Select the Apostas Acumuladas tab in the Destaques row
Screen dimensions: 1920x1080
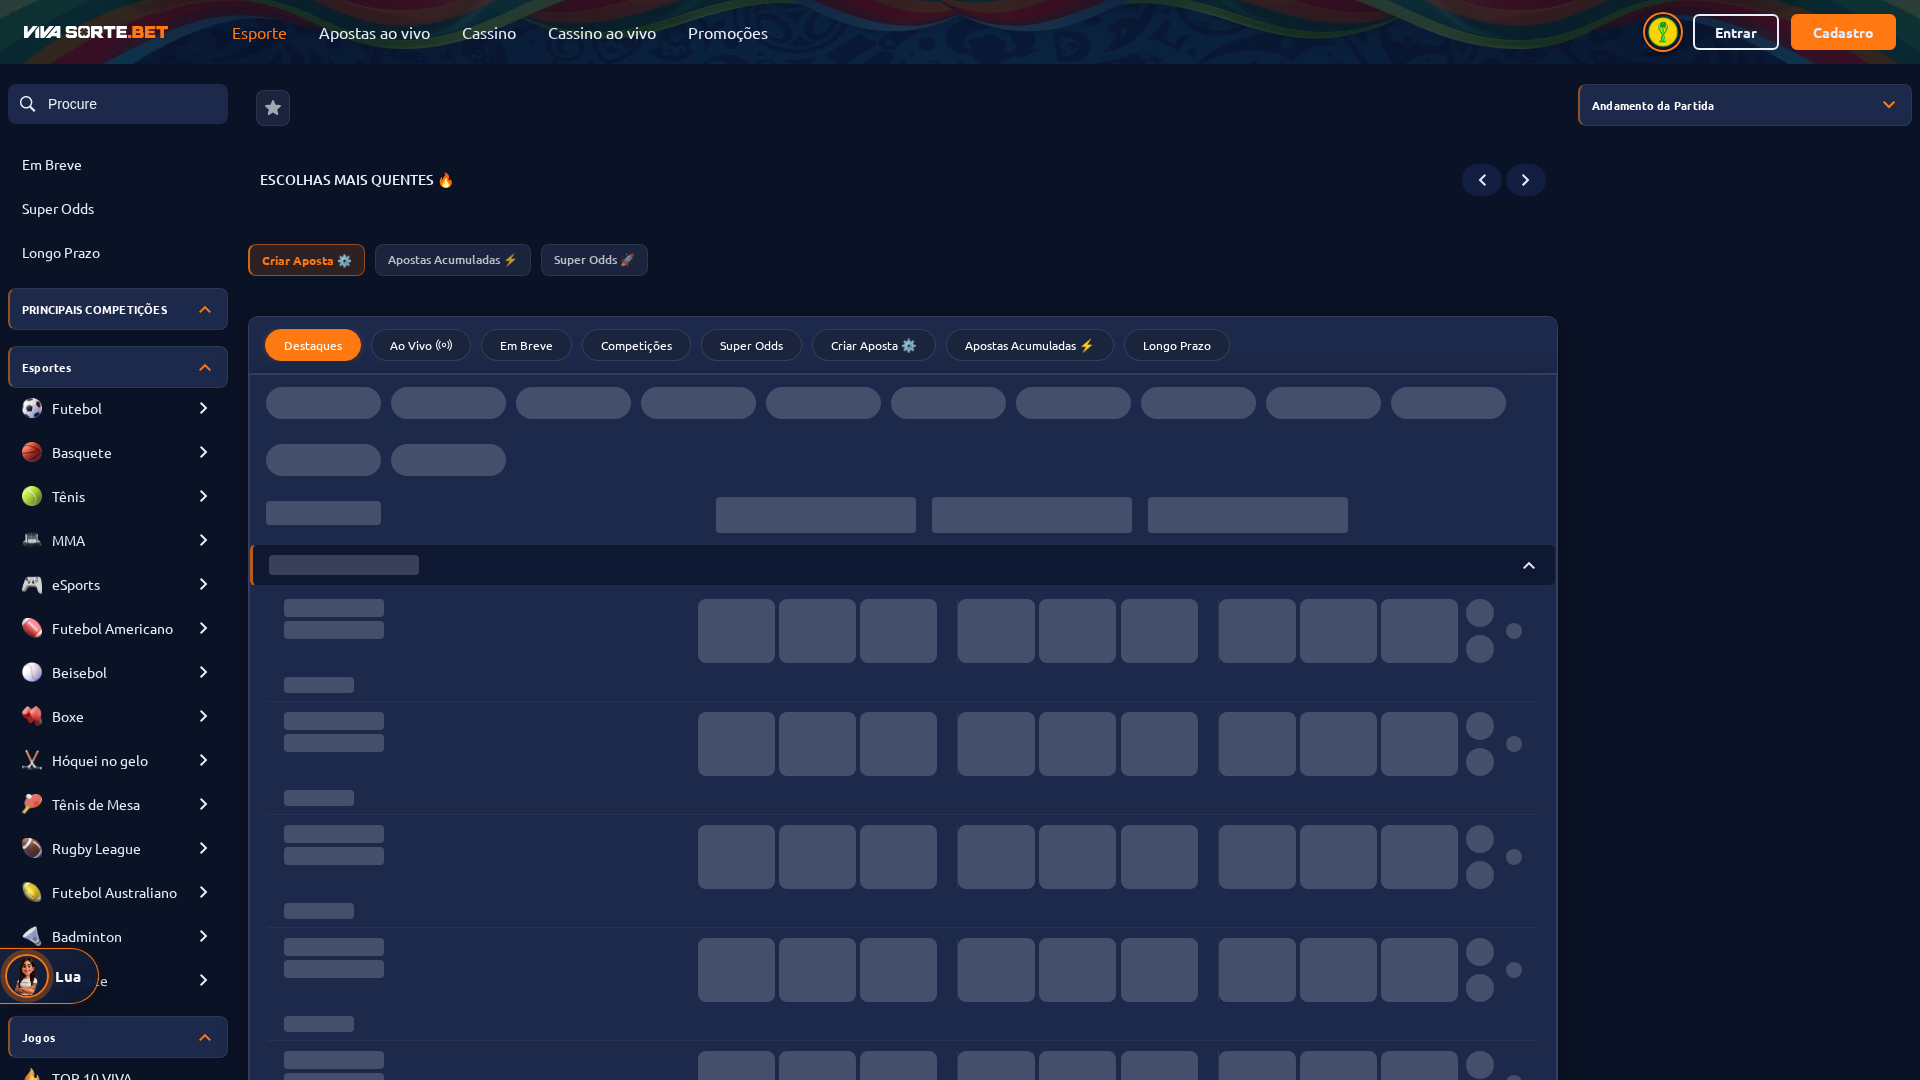point(1030,345)
